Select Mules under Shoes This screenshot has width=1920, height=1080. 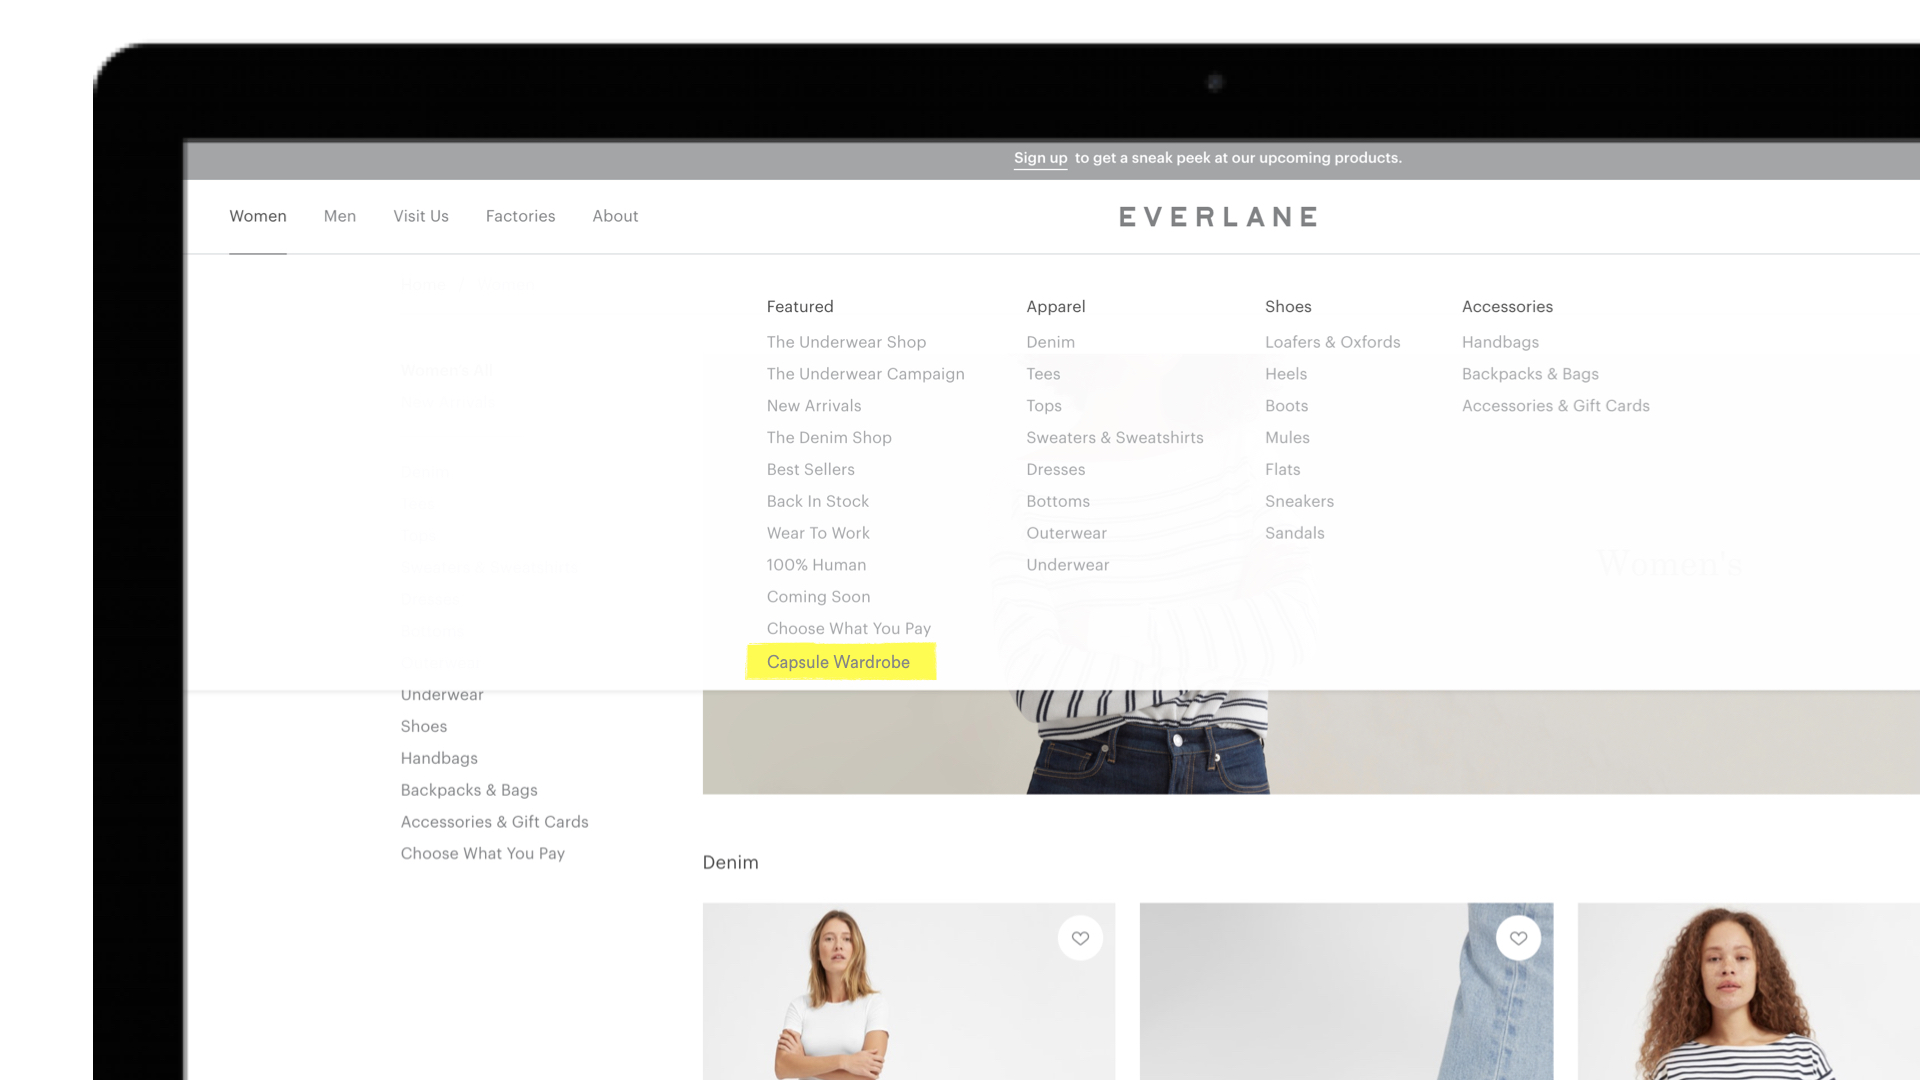(x=1287, y=438)
